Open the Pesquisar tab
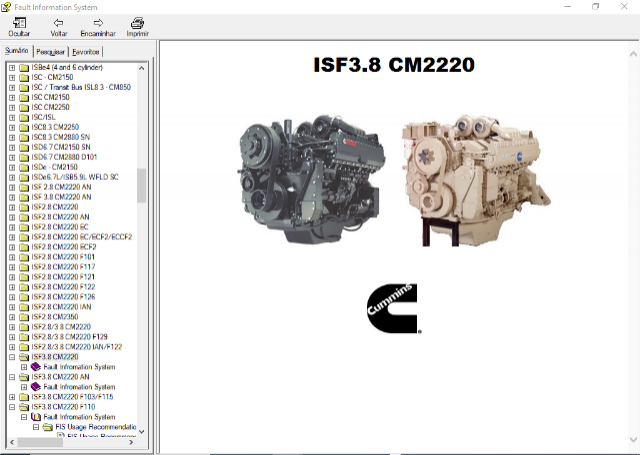 pyautogui.click(x=50, y=52)
